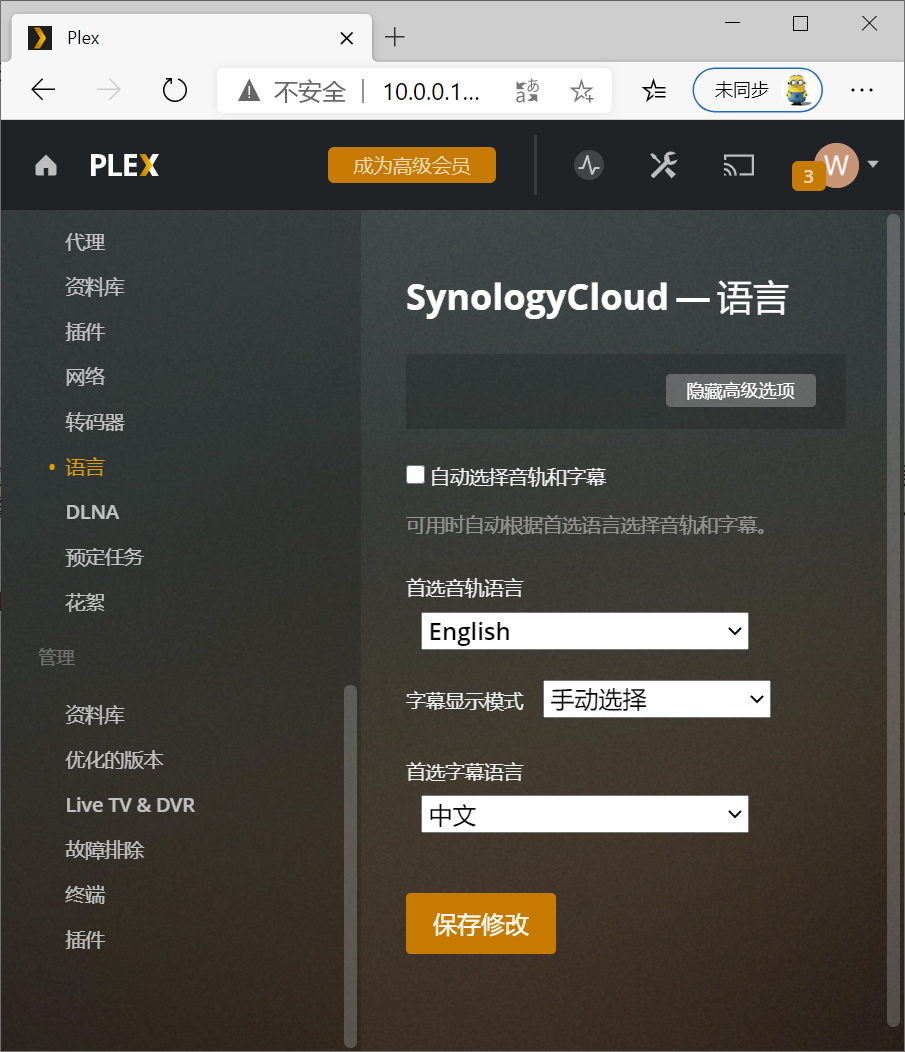Image resolution: width=905 pixels, height=1052 pixels.
Task: Open the W user avatar
Action: click(837, 165)
